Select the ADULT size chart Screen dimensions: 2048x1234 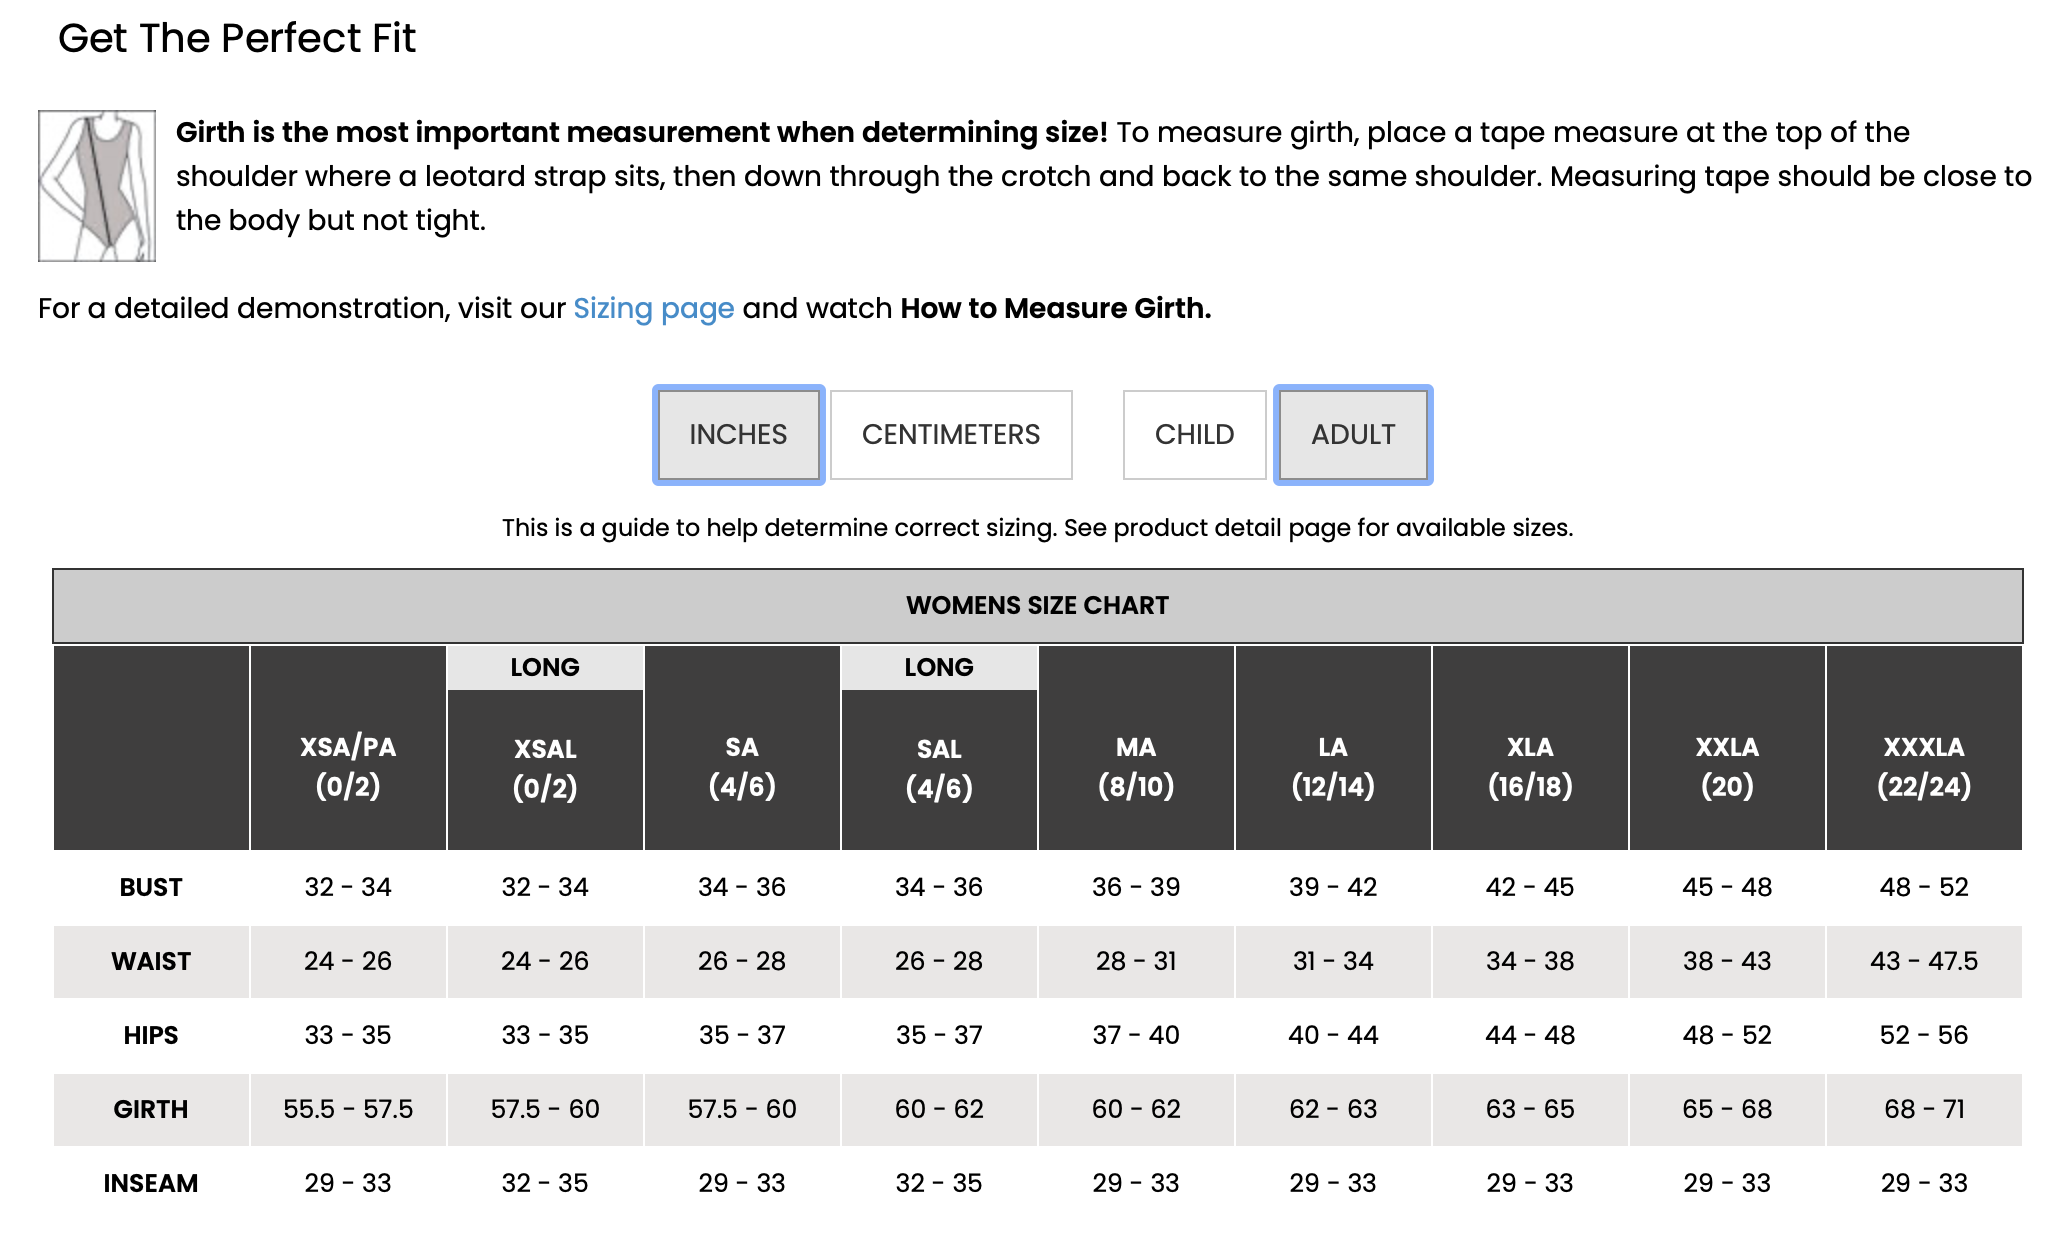pos(1353,435)
